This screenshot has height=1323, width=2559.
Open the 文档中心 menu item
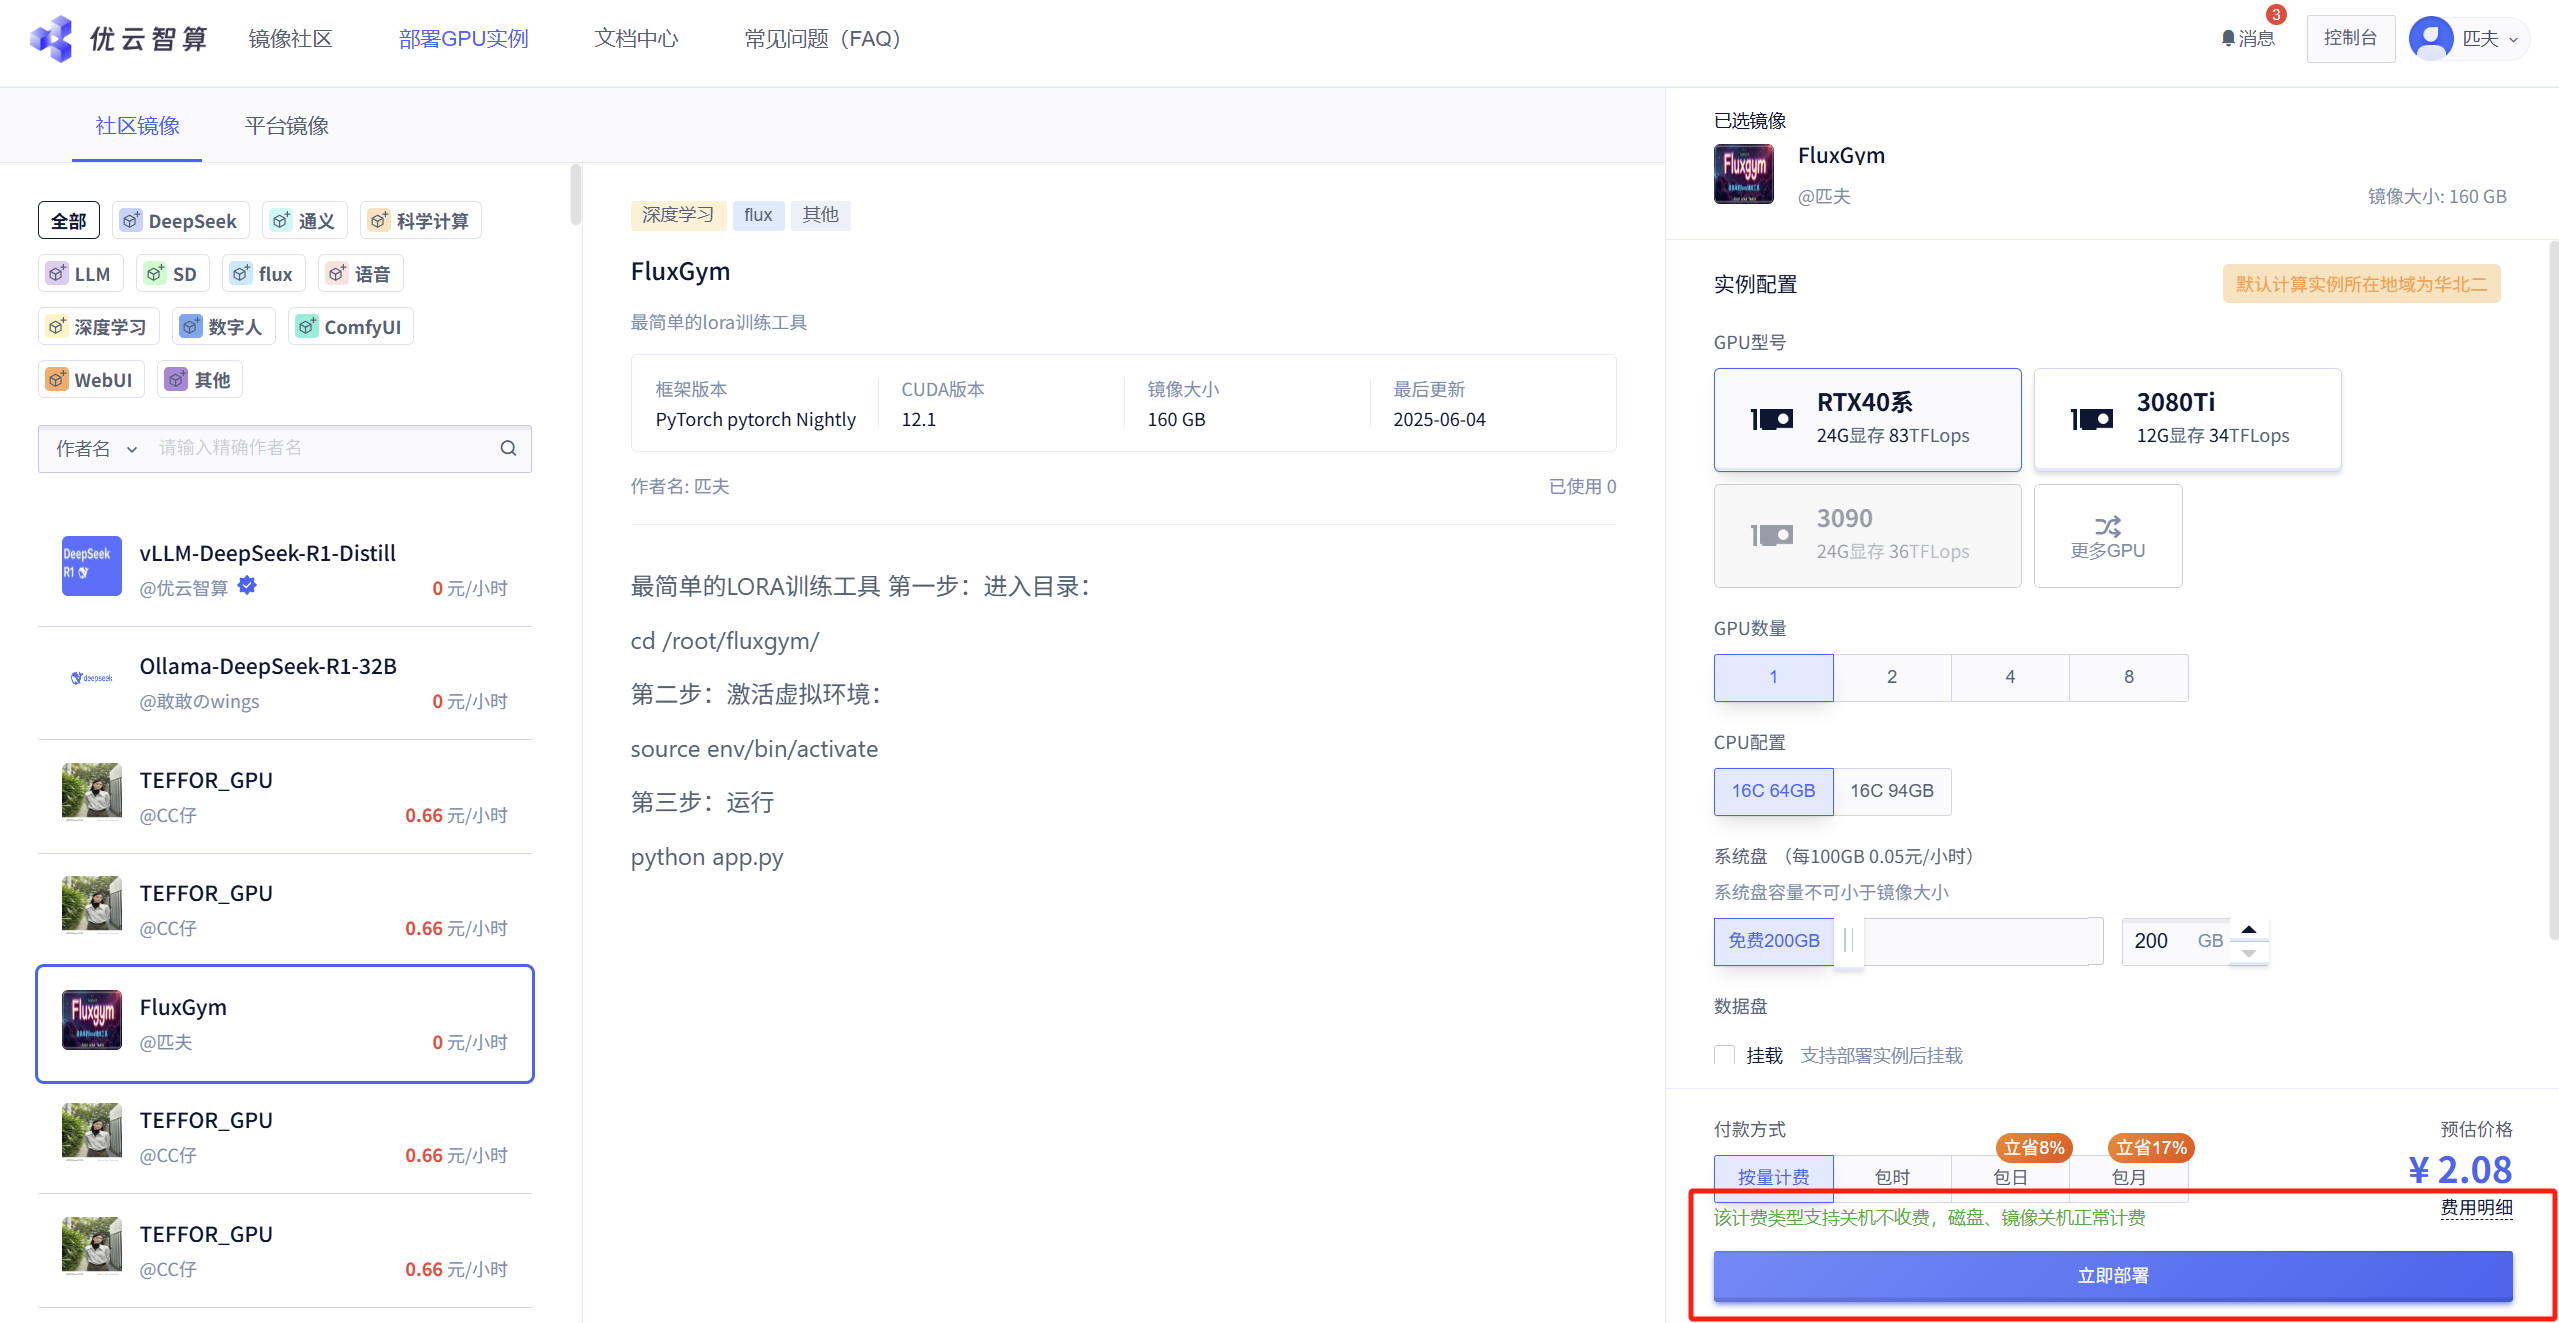[x=635, y=38]
